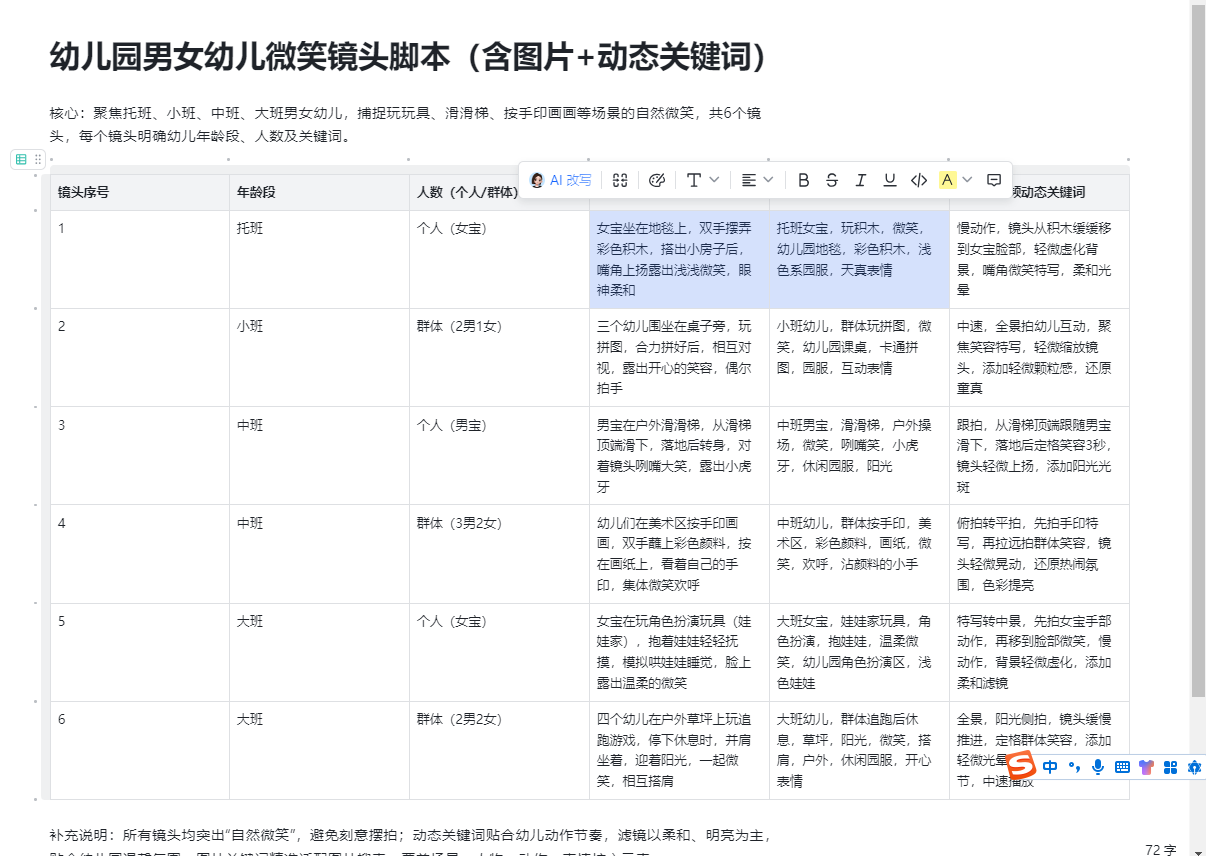1206x856 pixels.
Task: Click the cell starting 俯拍转平拍
Action: coord(1040,553)
